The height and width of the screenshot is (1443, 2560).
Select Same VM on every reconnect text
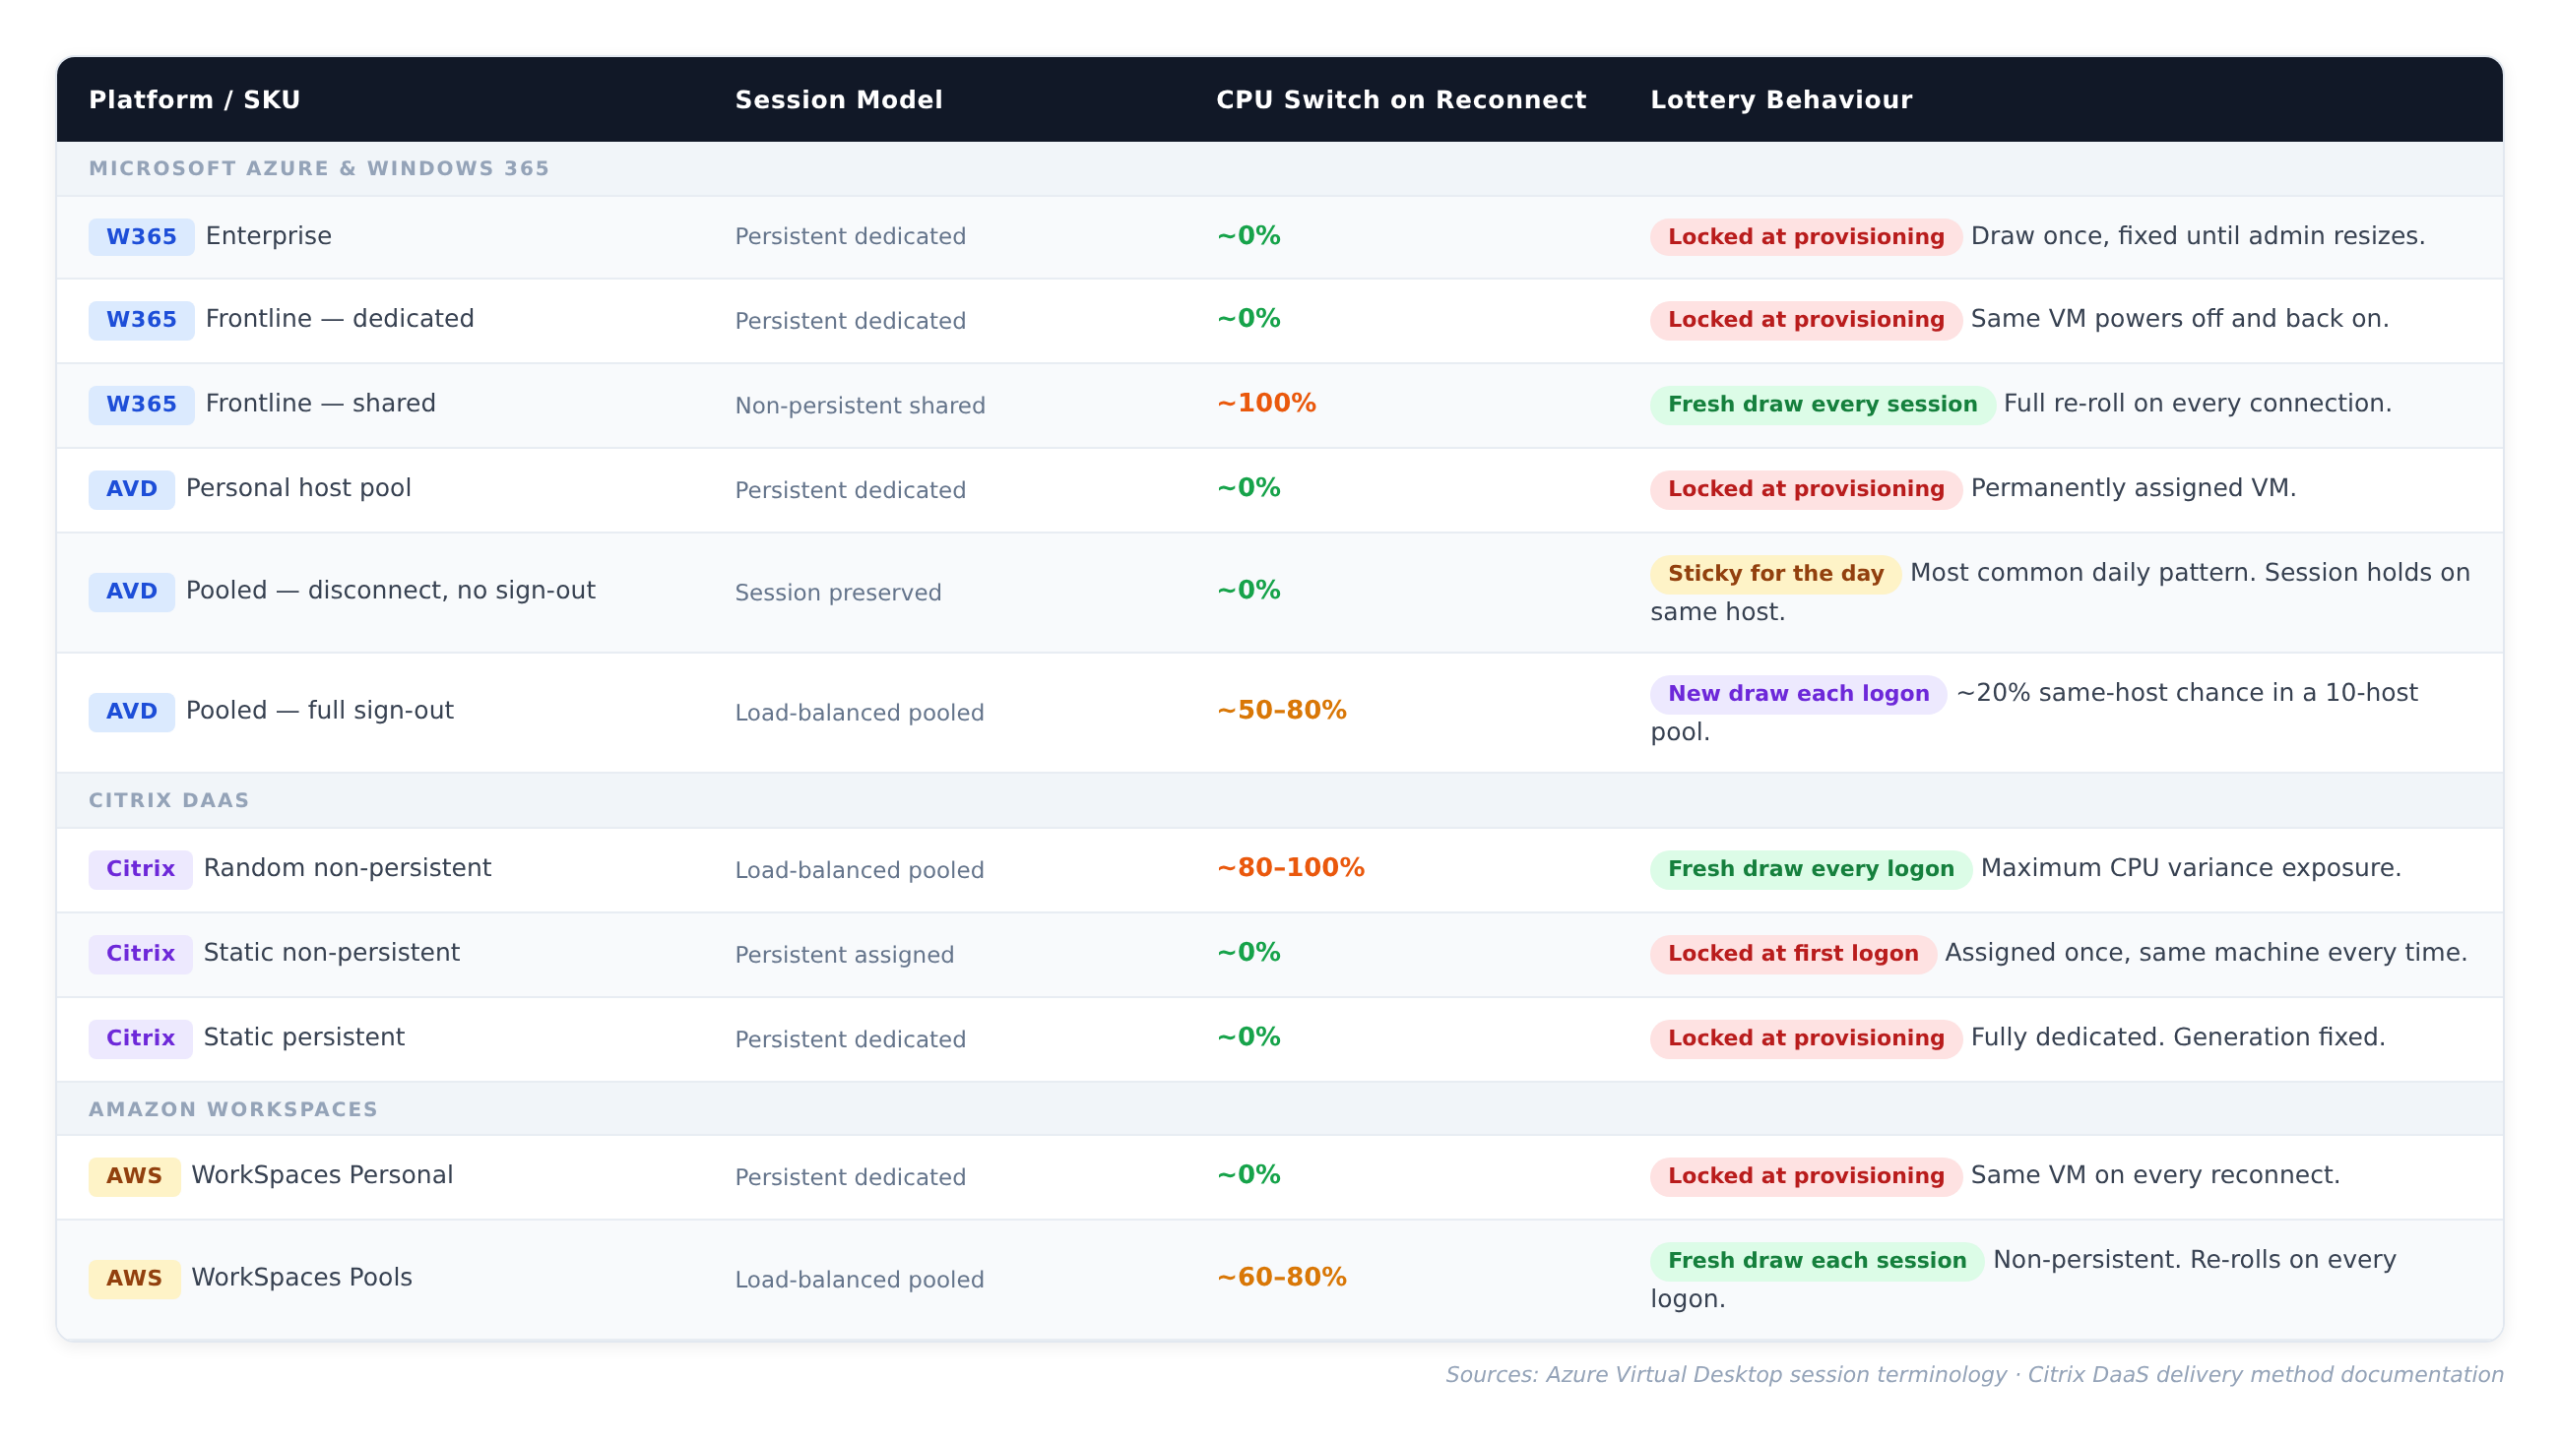tap(2155, 1175)
